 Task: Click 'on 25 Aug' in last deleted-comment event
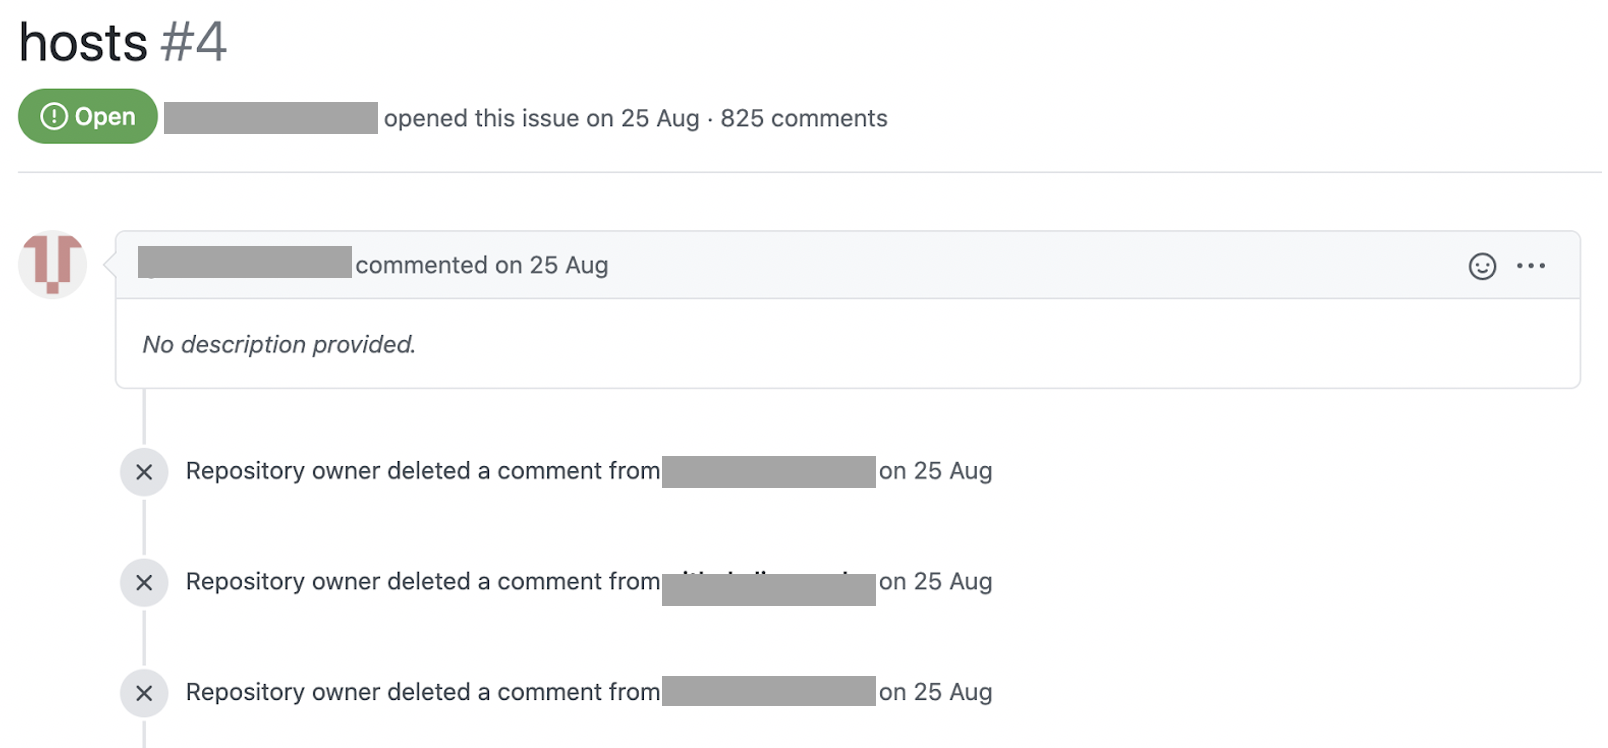point(935,692)
